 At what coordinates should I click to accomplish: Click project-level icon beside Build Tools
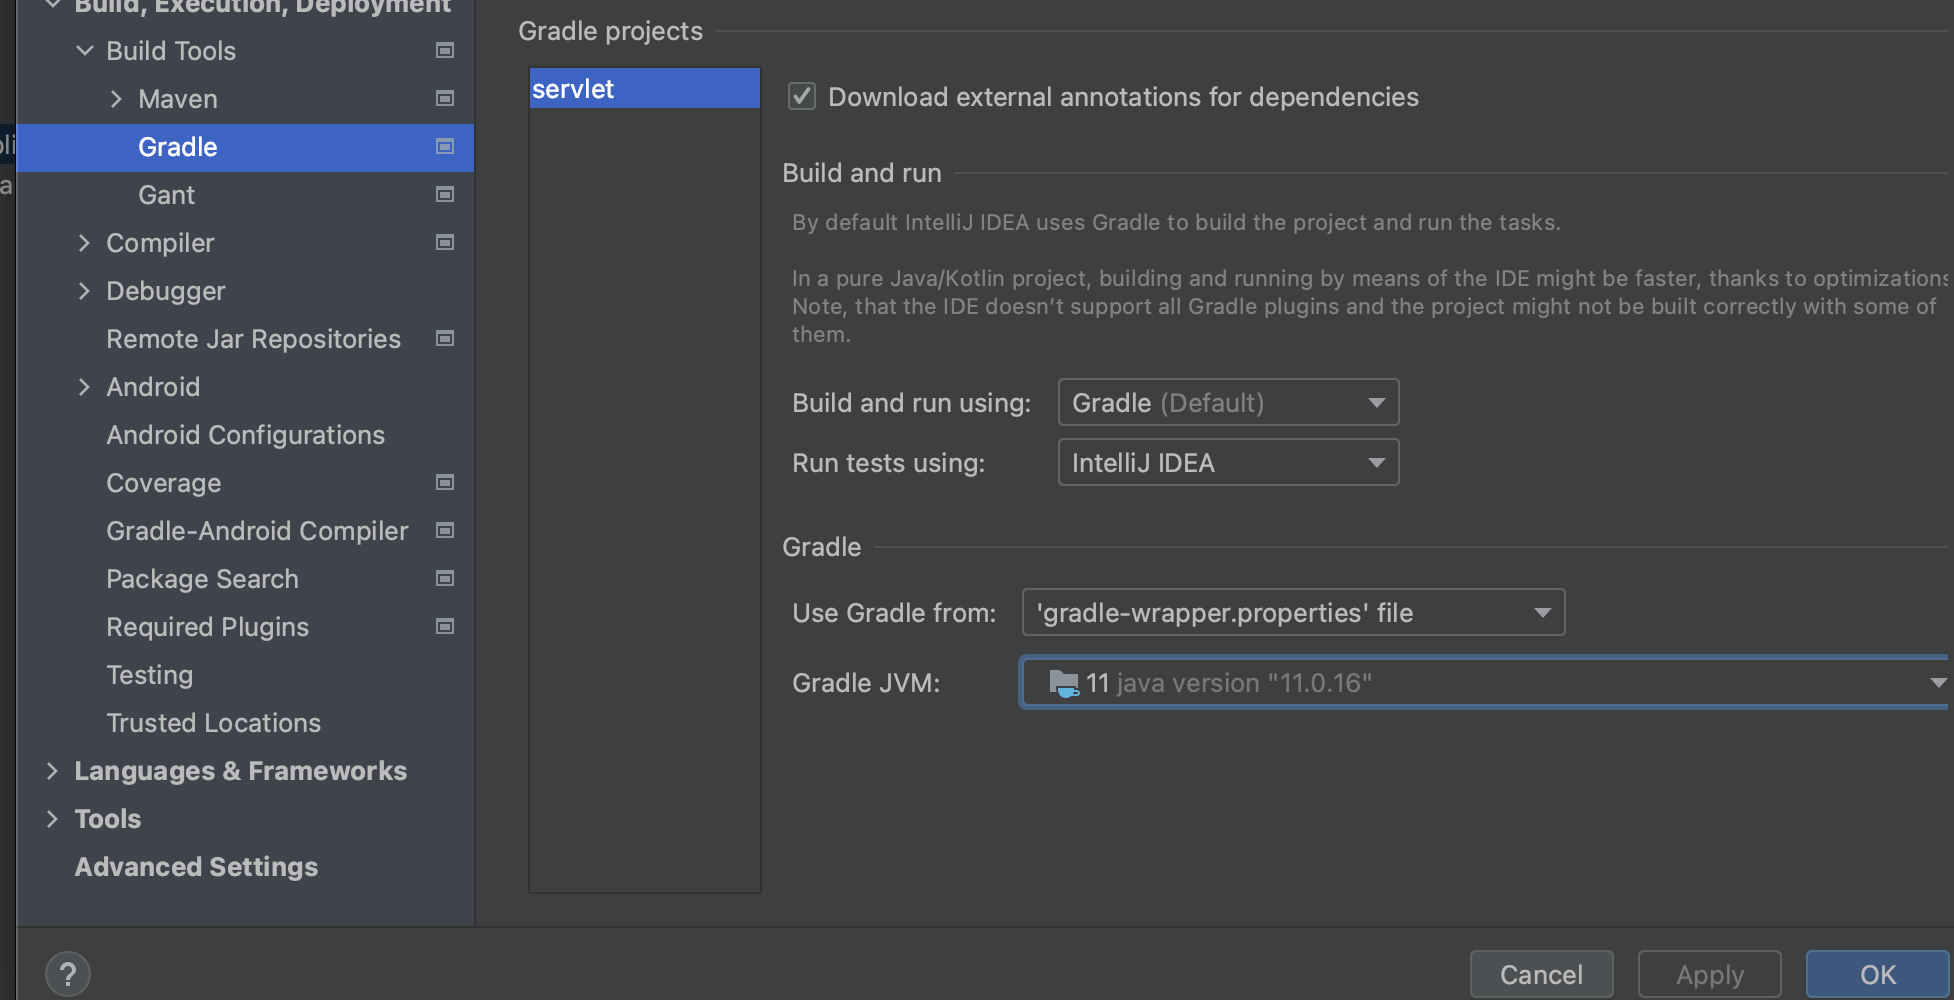(445, 50)
